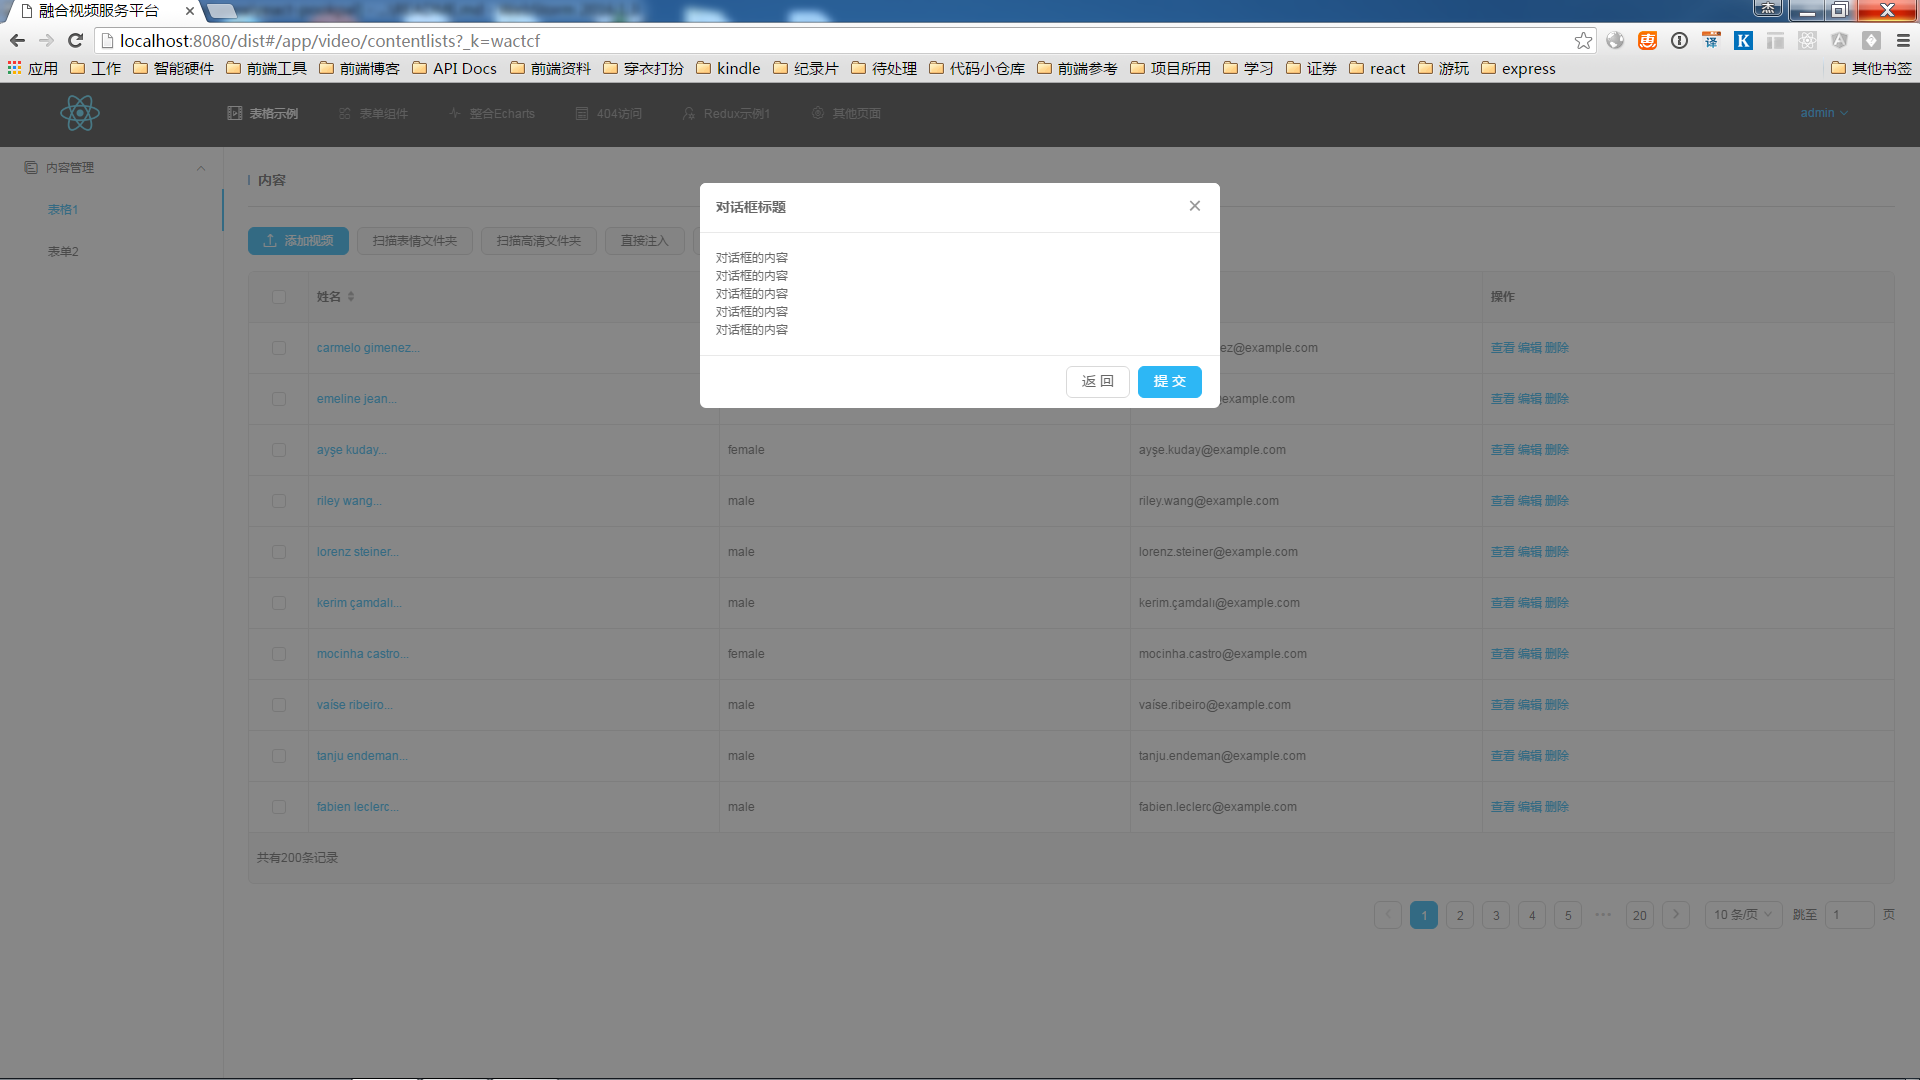This screenshot has height=1080, width=1920.
Task: Toggle the select-all header checkbox
Action: coord(279,297)
